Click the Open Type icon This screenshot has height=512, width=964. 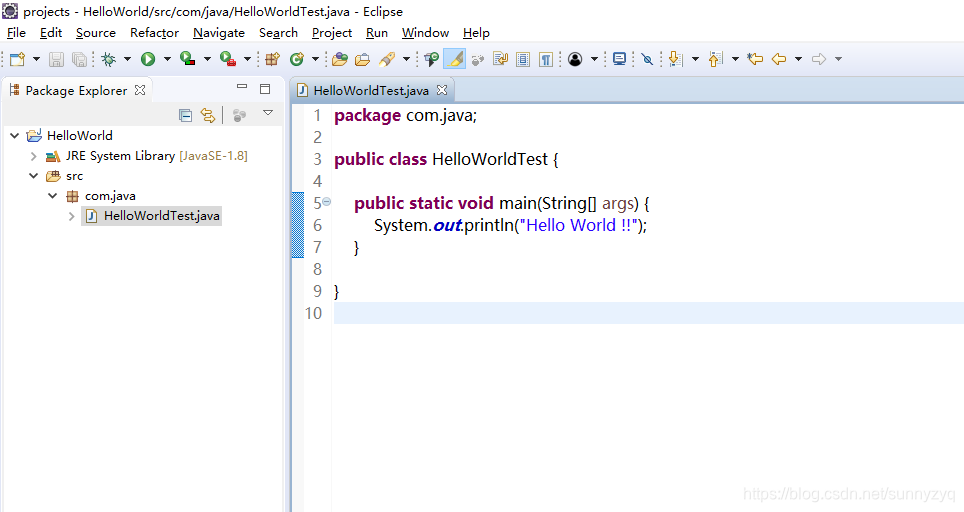[x=340, y=59]
